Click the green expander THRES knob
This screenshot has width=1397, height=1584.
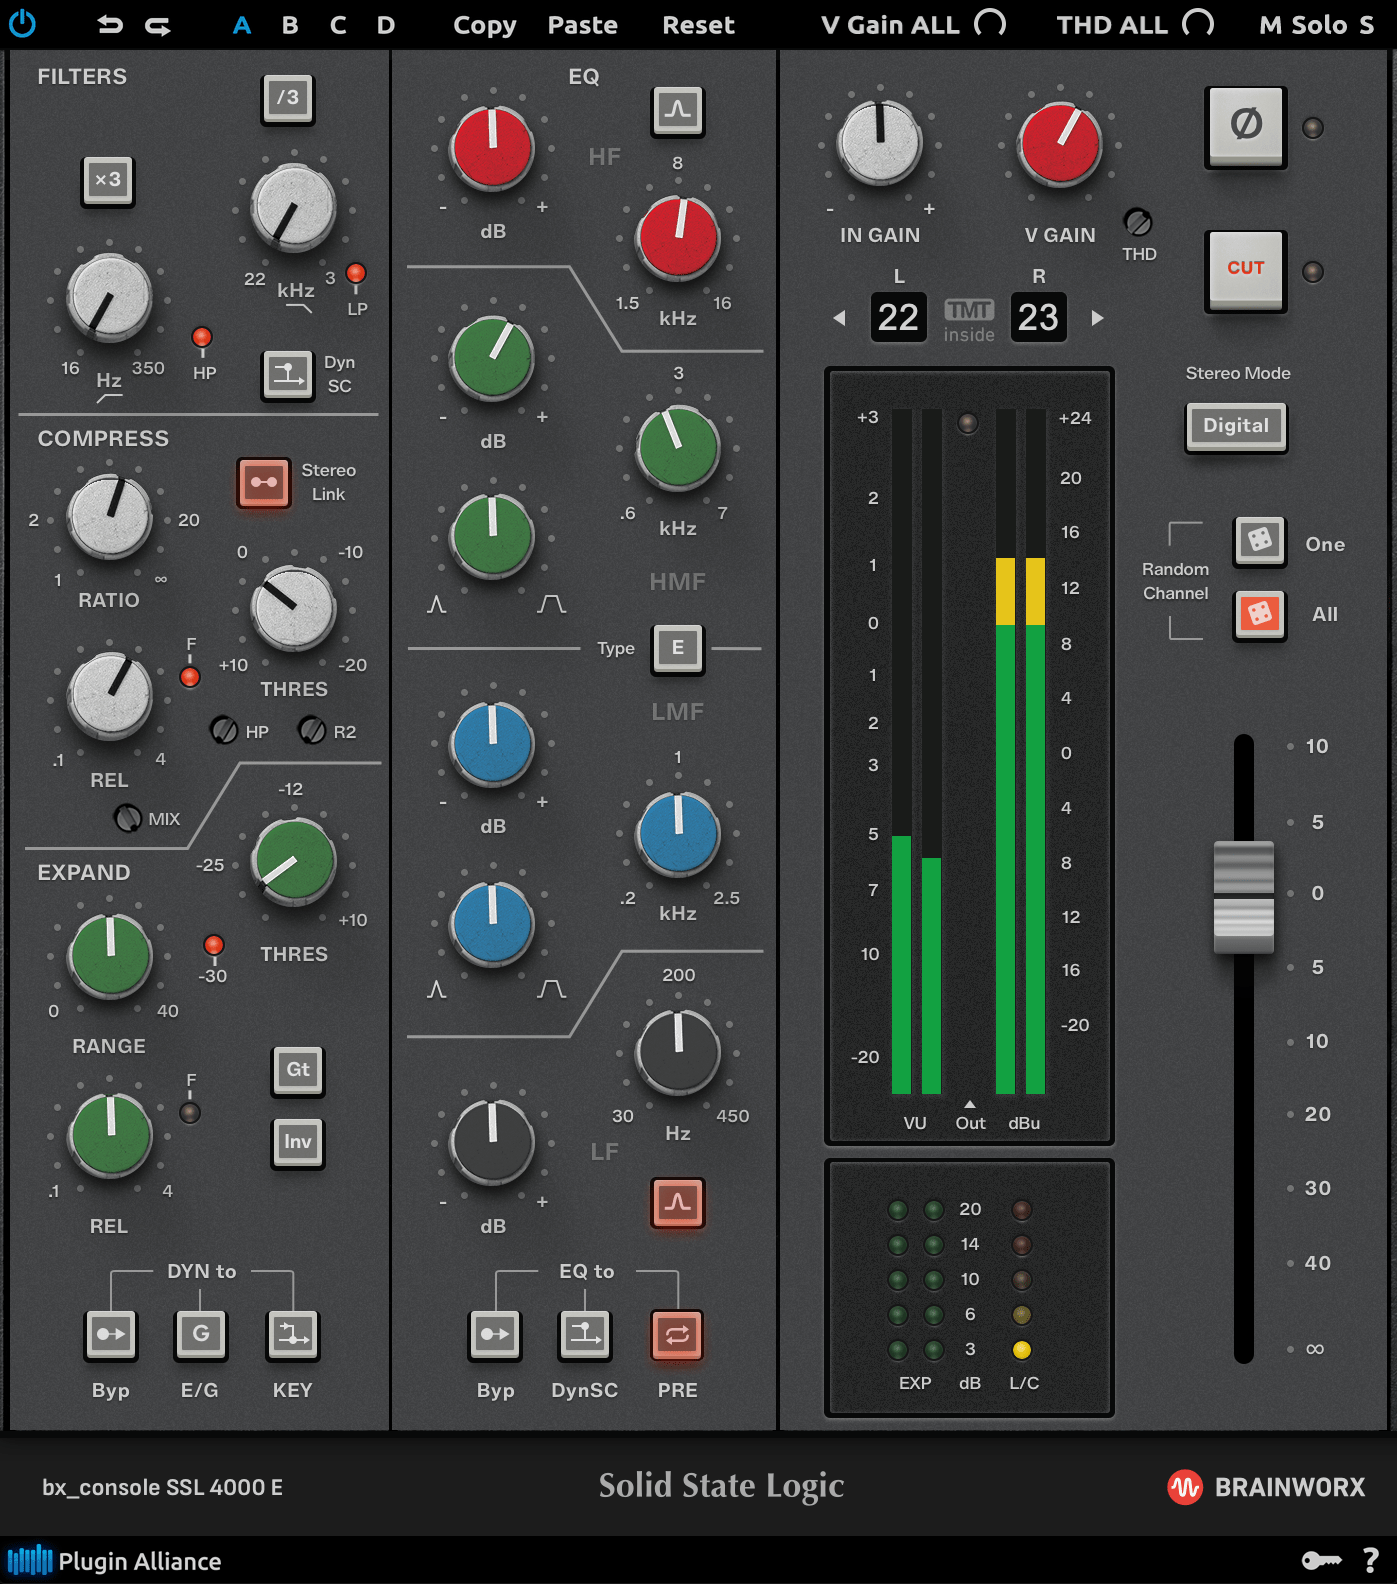(x=294, y=861)
